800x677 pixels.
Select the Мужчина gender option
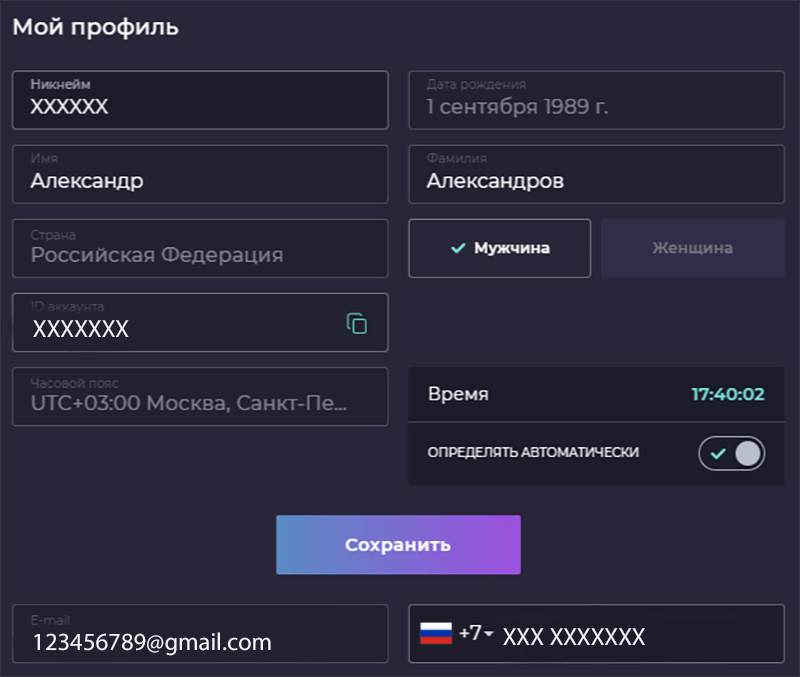(499, 248)
